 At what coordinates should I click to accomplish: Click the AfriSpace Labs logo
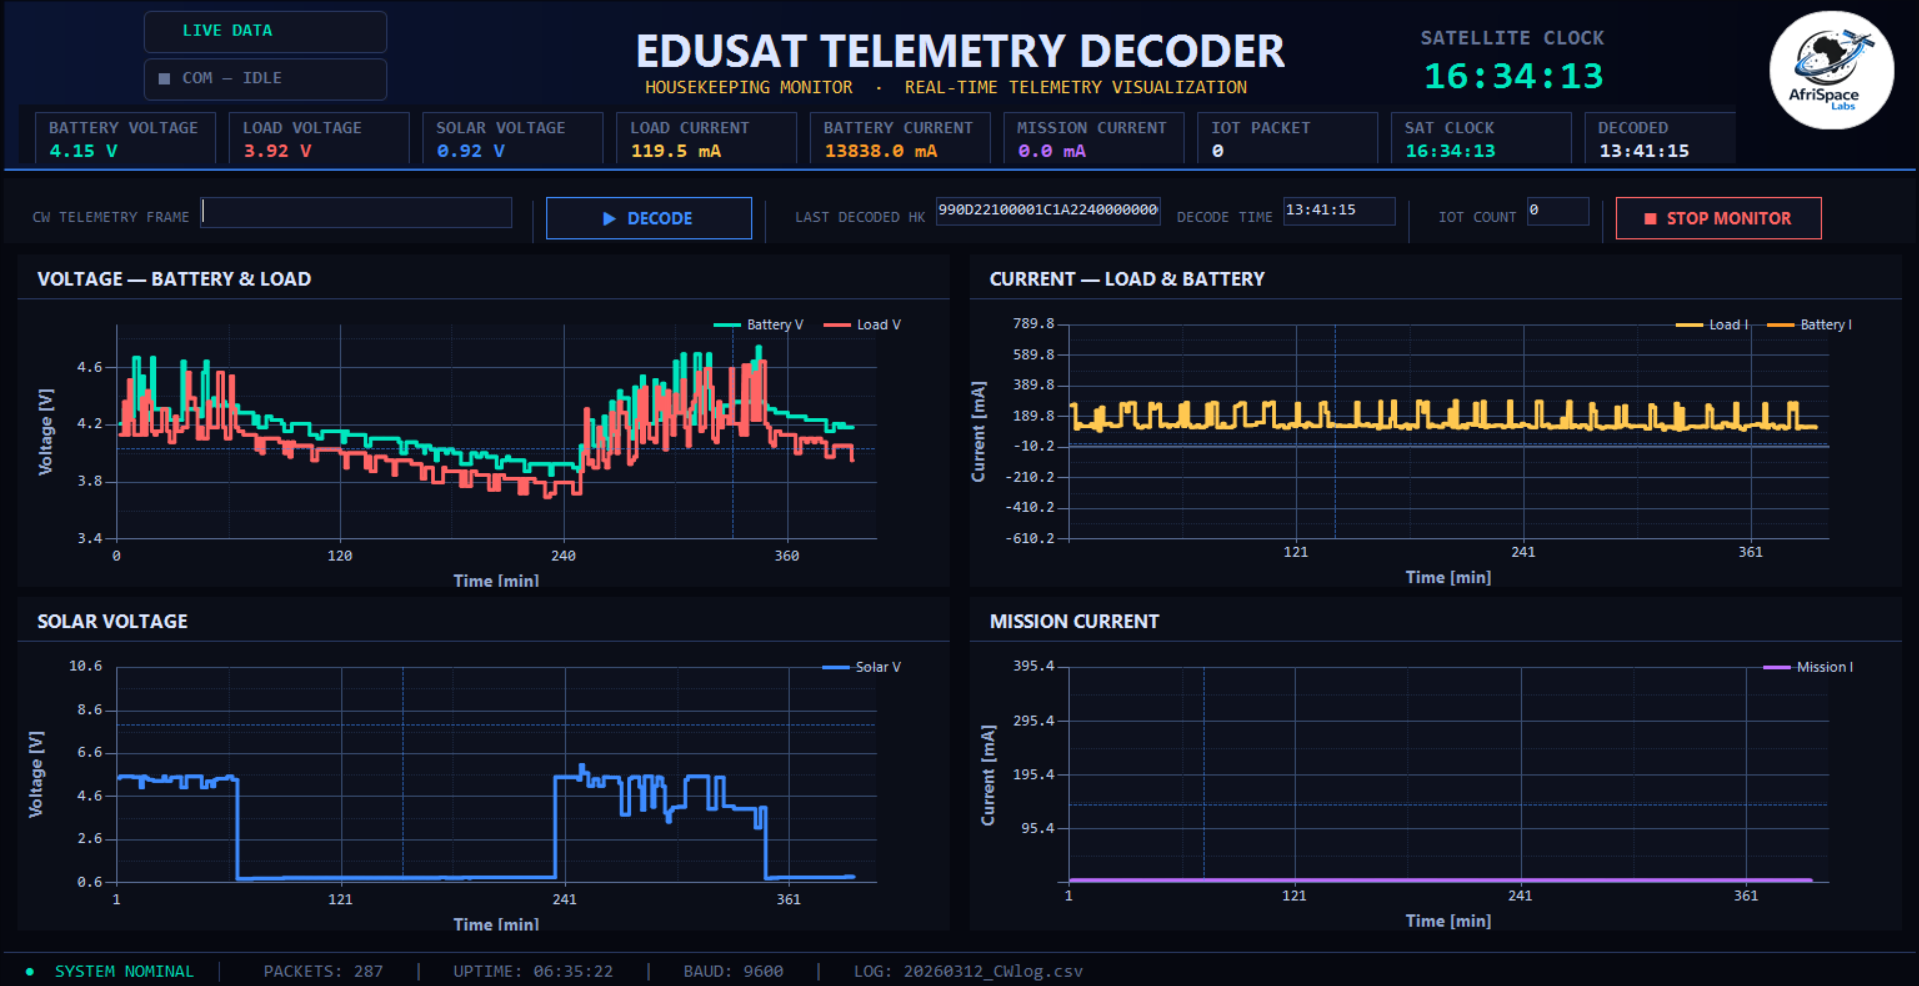click(1830, 70)
